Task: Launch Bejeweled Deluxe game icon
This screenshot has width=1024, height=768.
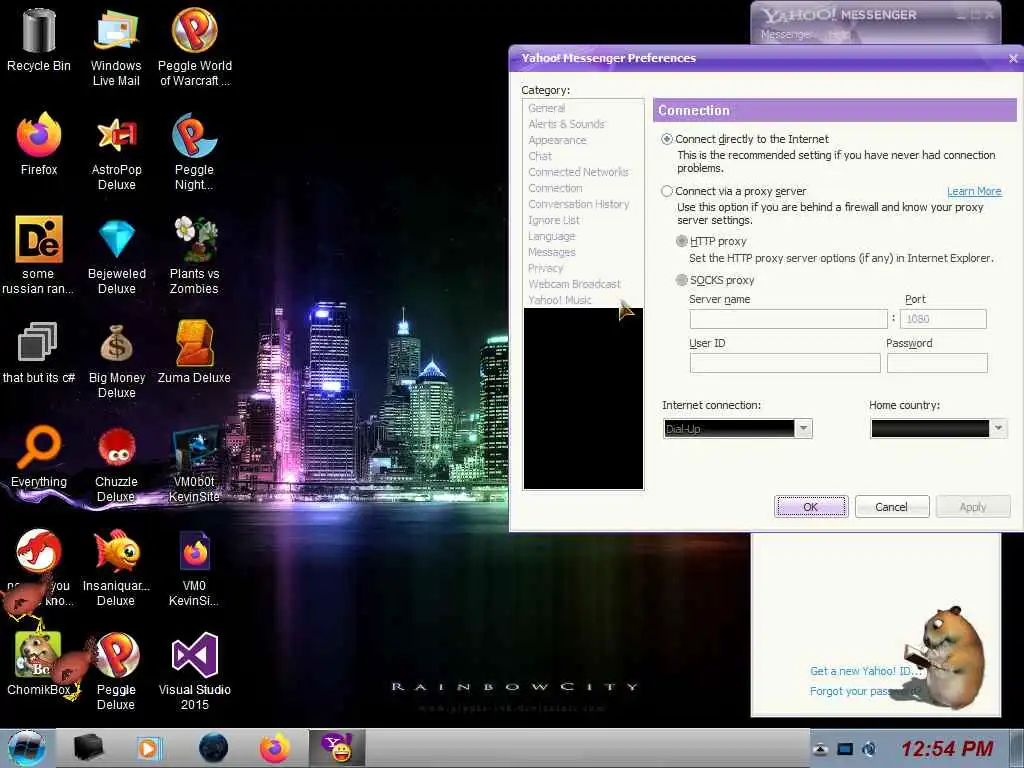Action: click(116, 255)
